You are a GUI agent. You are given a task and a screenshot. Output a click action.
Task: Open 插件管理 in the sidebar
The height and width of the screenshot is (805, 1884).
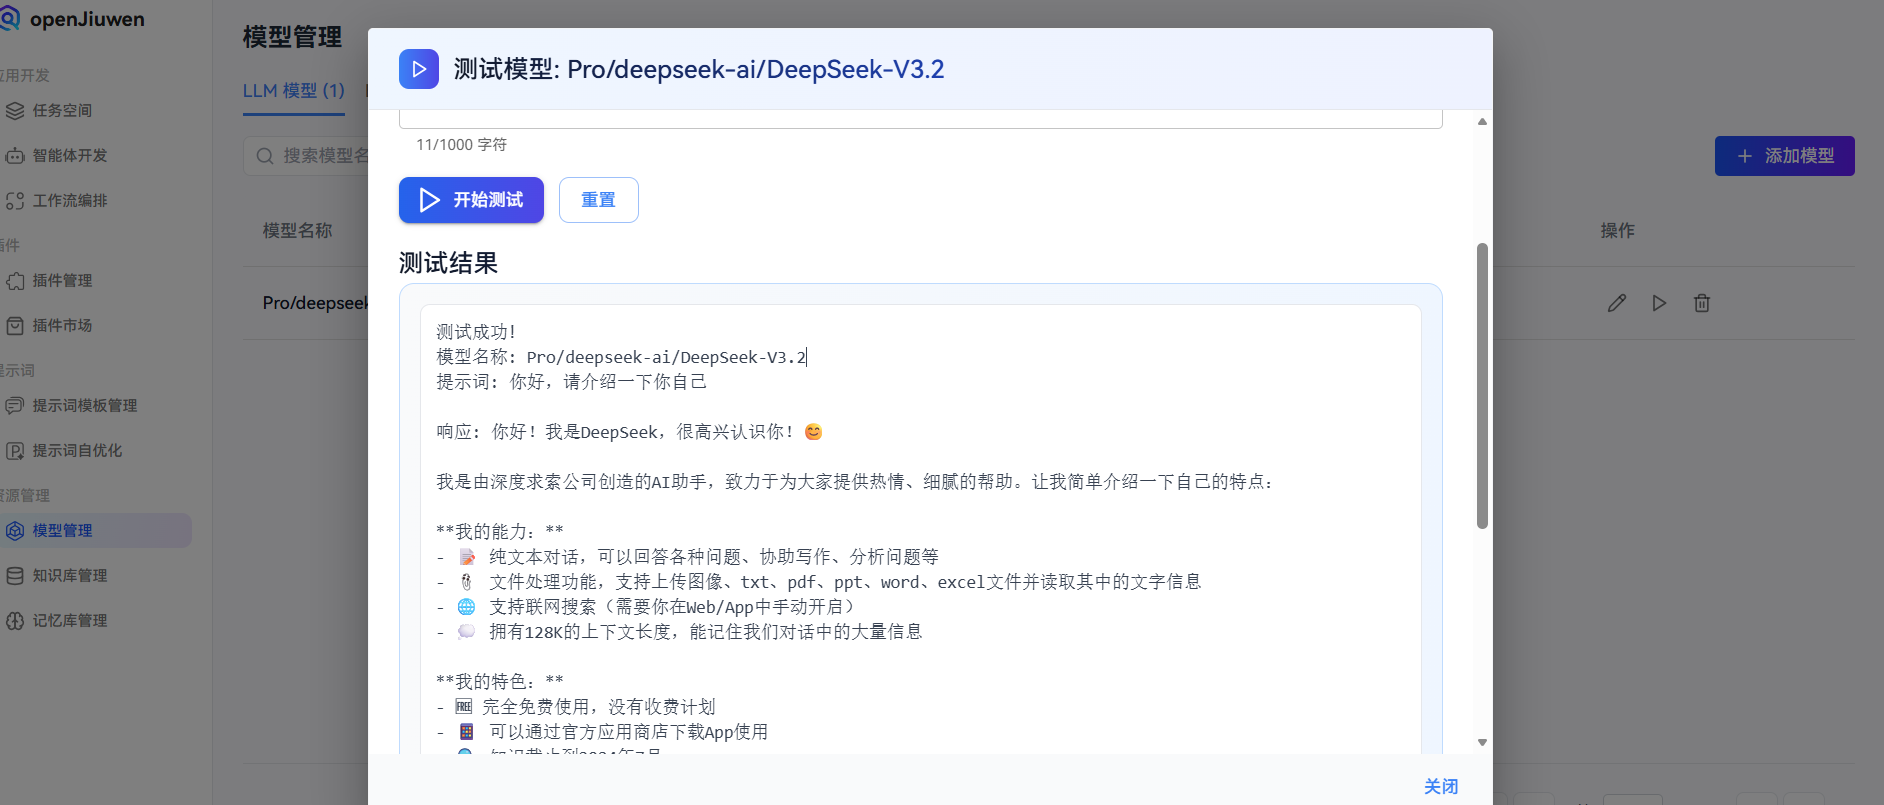pos(62,280)
